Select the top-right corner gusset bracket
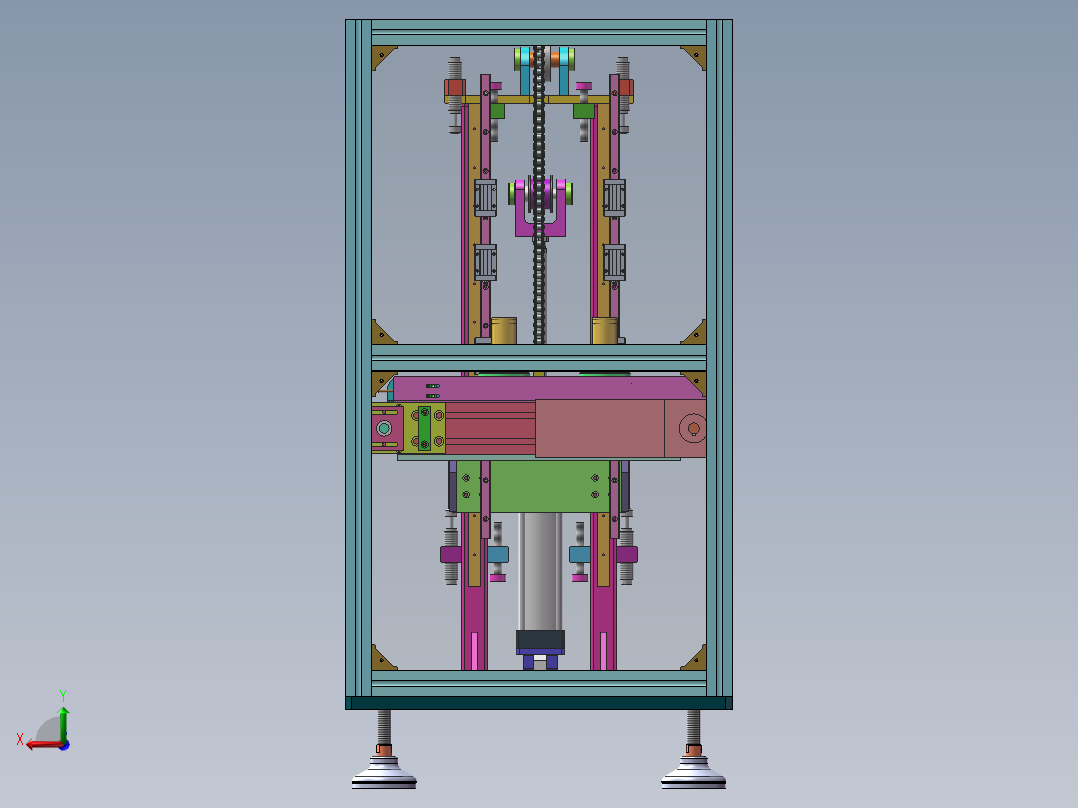Image resolution: width=1078 pixels, height=808 pixels. pos(694,56)
